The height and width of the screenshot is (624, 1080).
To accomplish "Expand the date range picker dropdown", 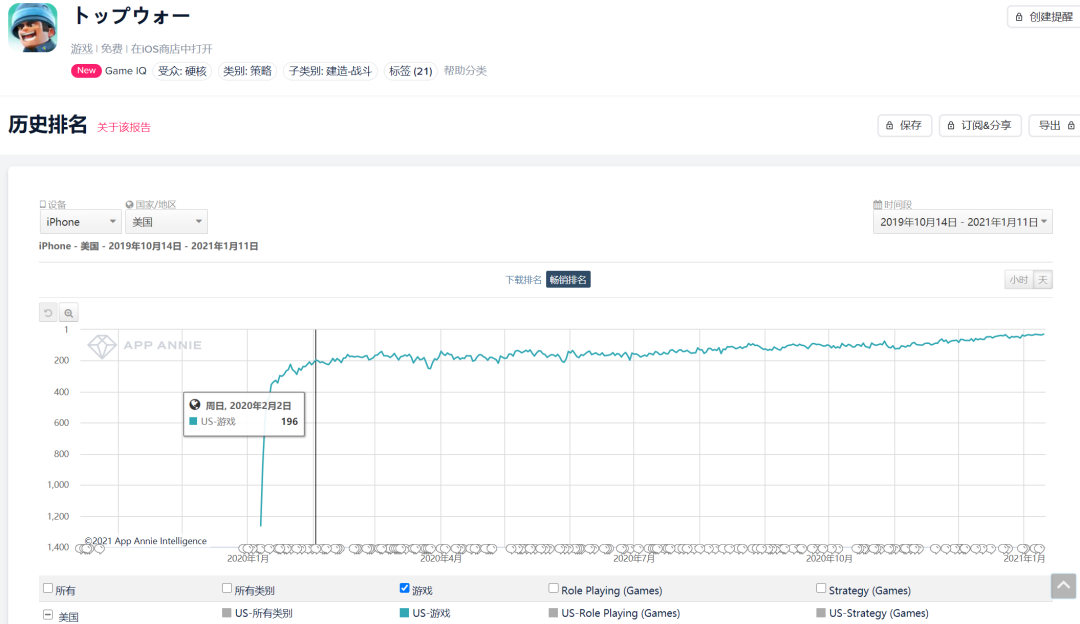I will click(x=963, y=222).
